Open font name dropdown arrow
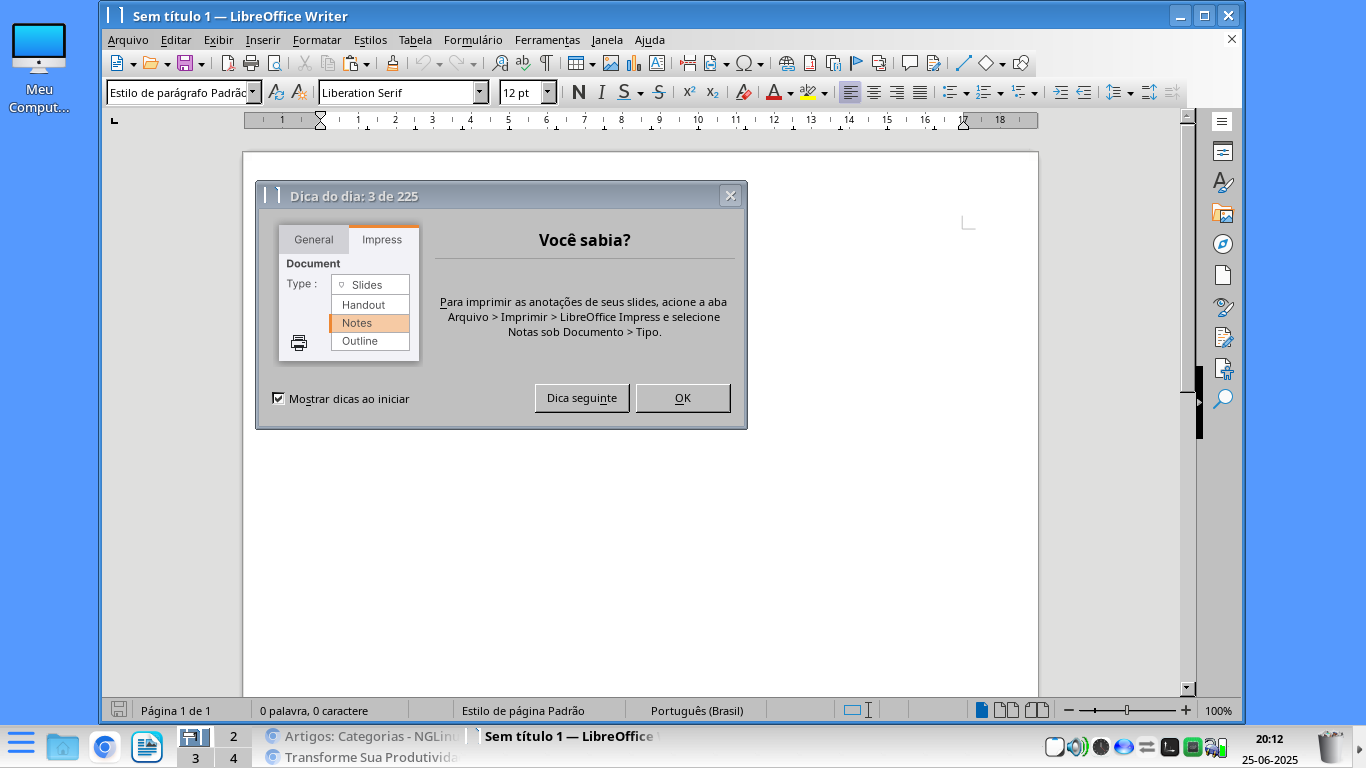The width and height of the screenshot is (1366, 768). (481, 92)
